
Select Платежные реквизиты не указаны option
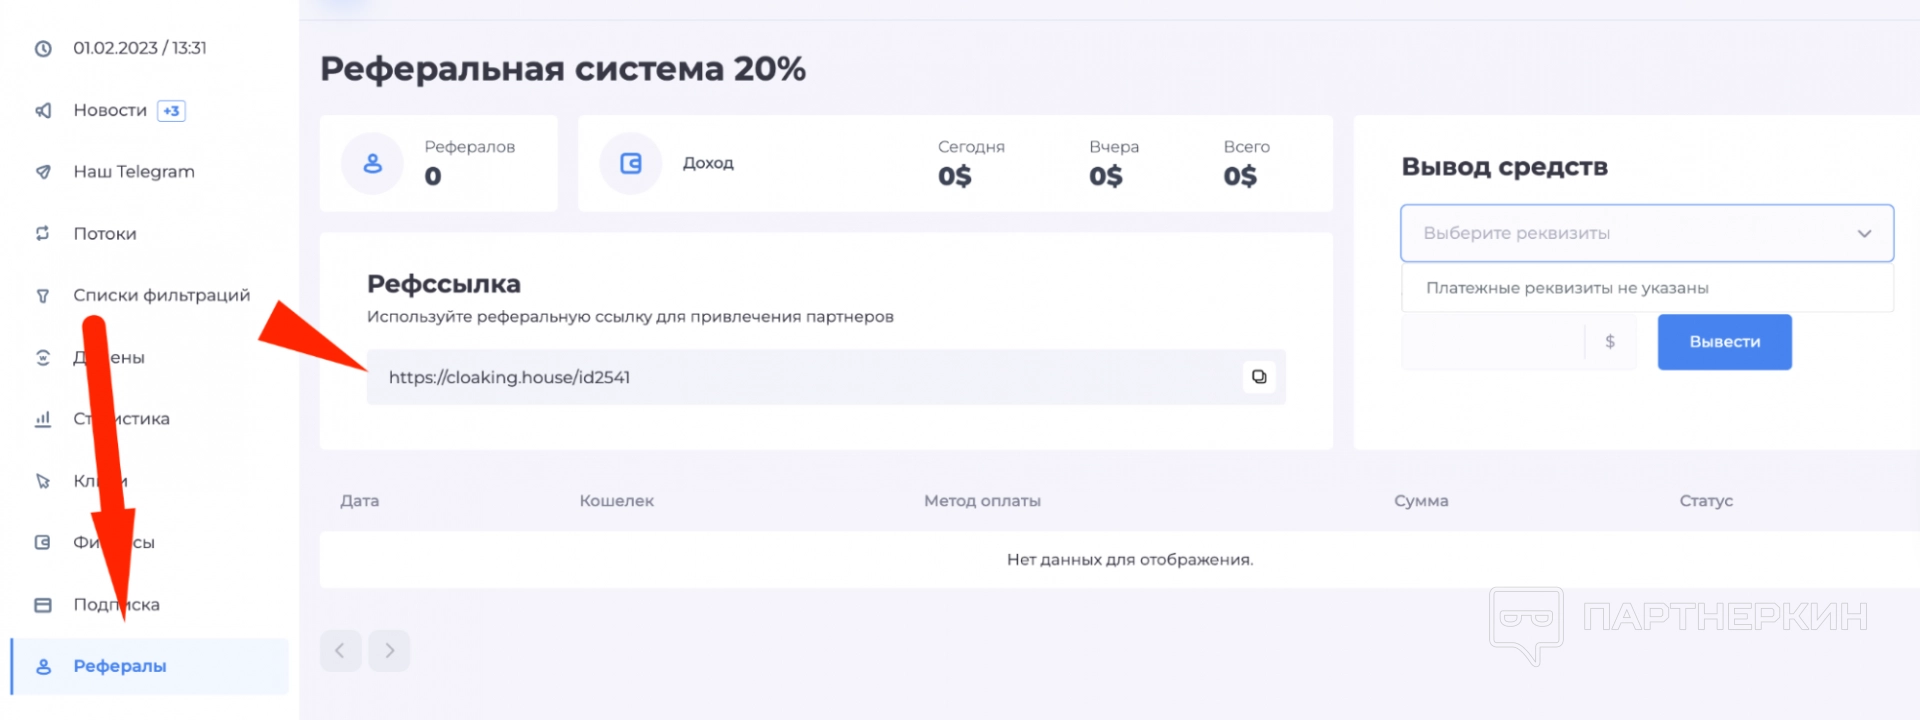coord(1567,288)
